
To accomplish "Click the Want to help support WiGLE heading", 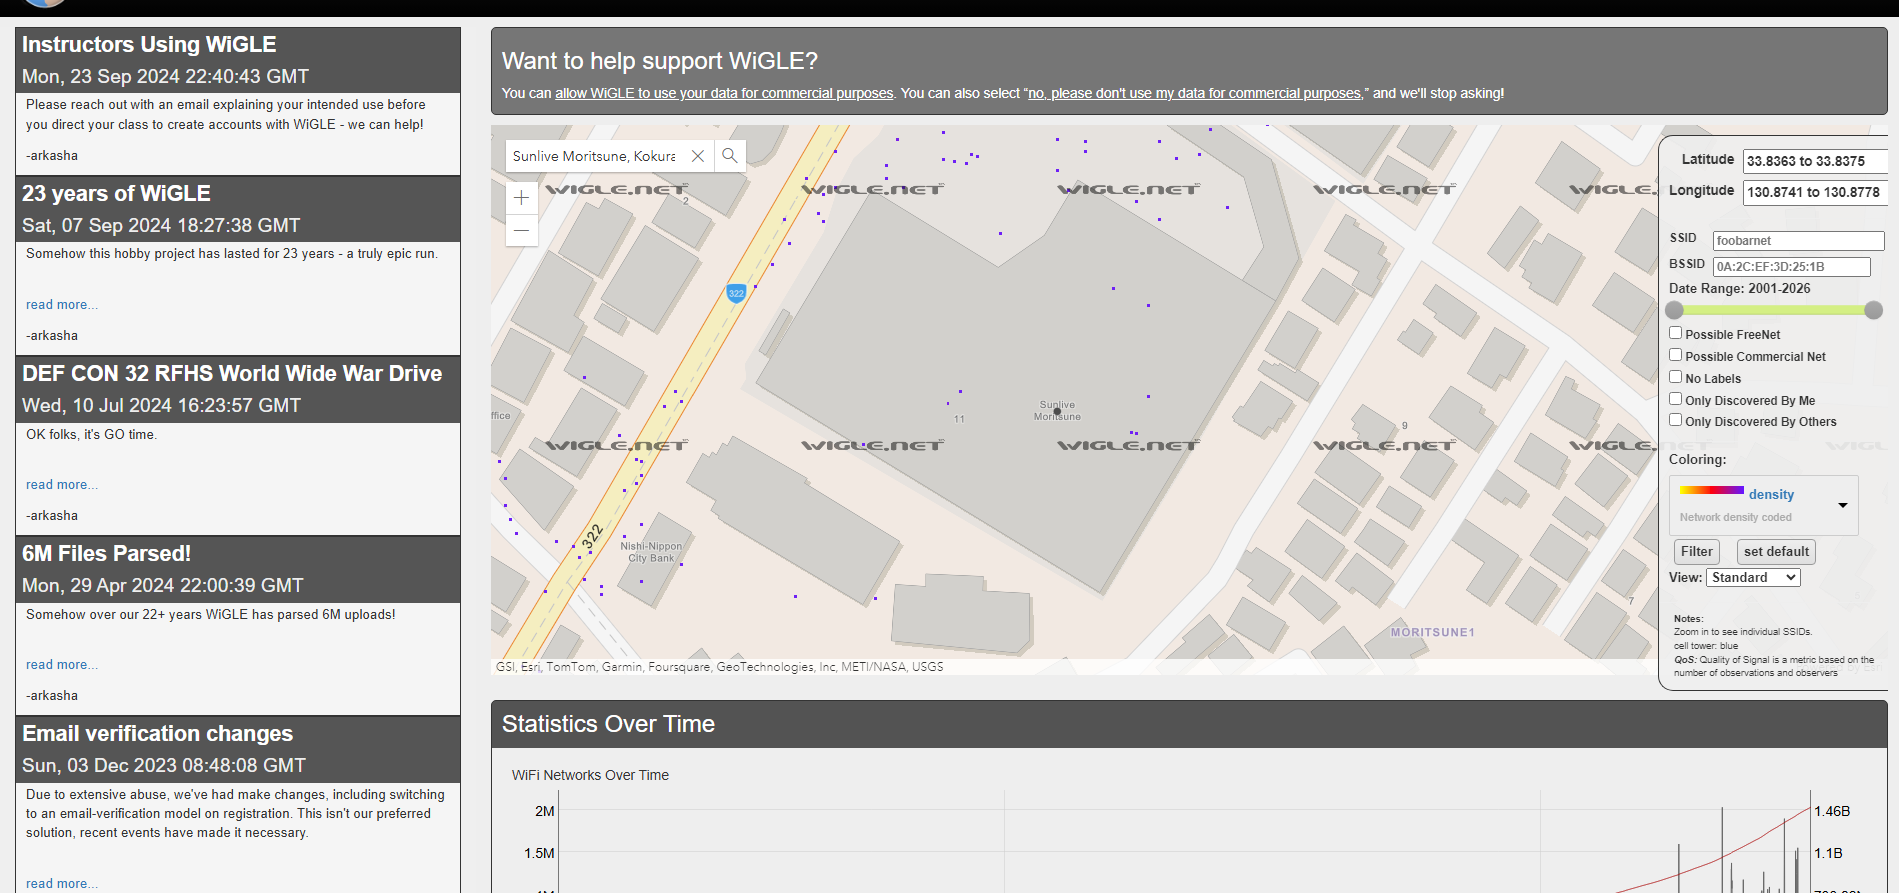I will 660,61.
